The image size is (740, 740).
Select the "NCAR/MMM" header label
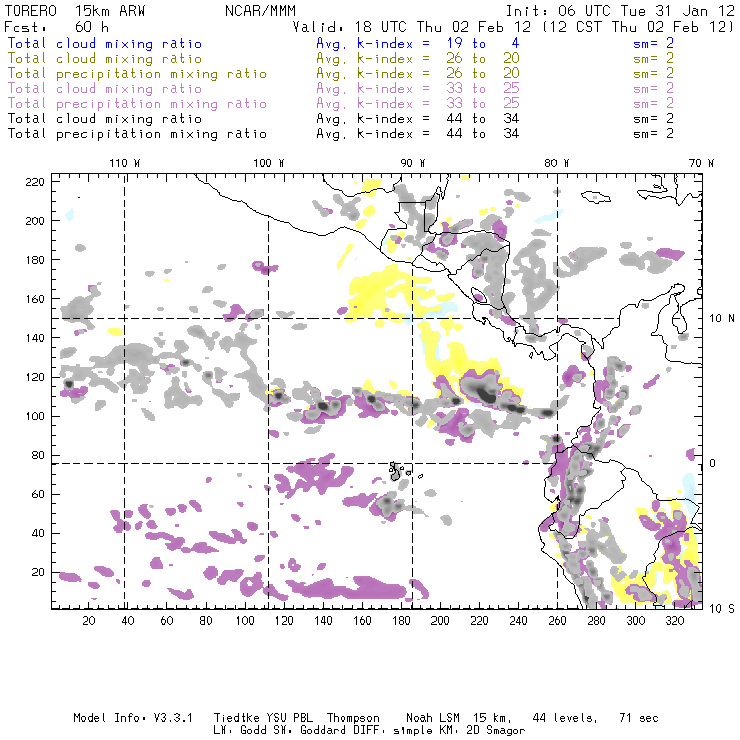(260, 11)
